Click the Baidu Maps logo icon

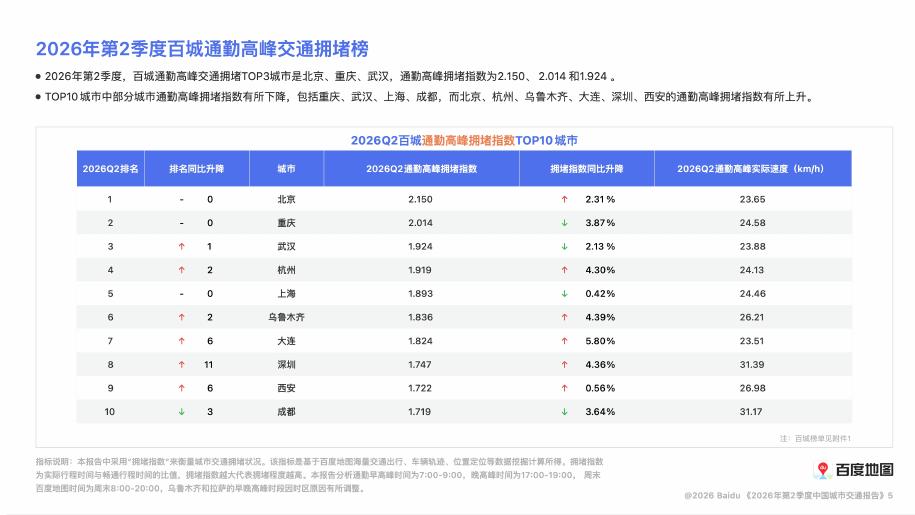point(823,470)
